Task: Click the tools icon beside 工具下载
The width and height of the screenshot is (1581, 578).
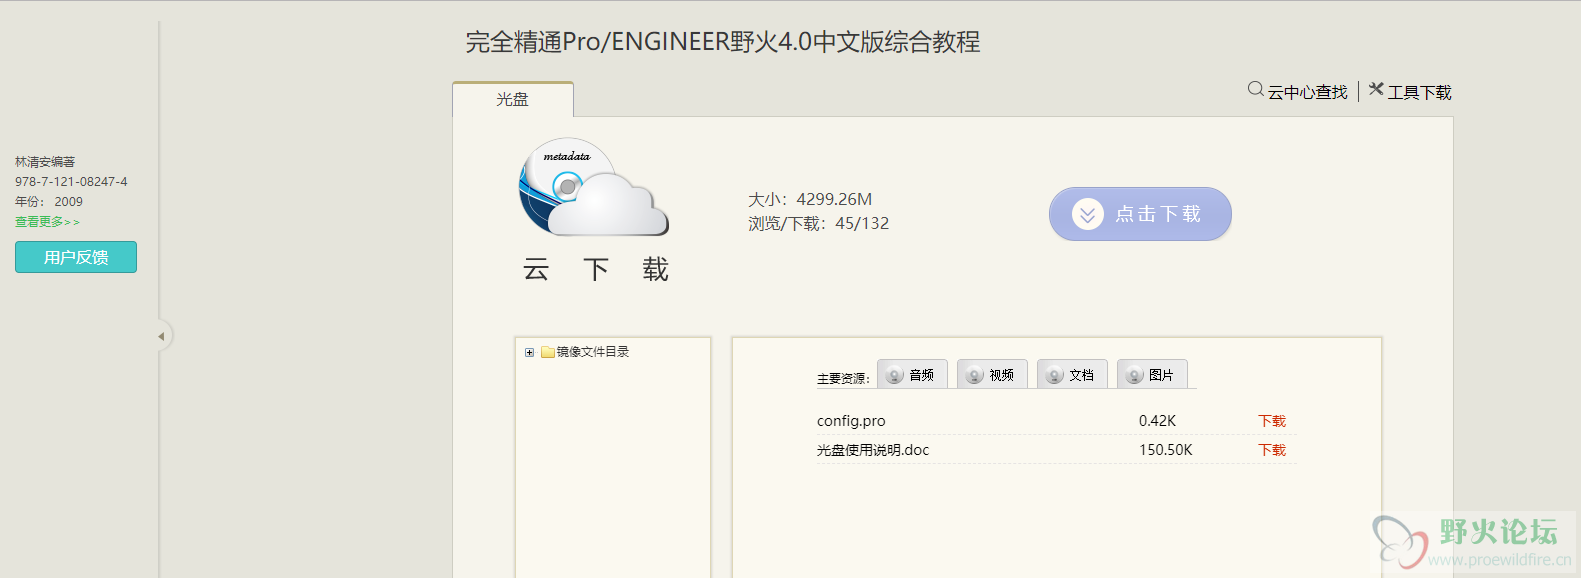Action: click(x=1376, y=89)
